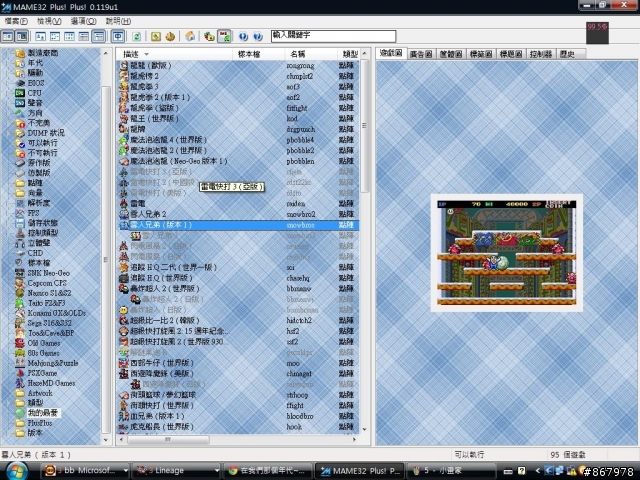Screen dimensions: 640x480
Task: Select the 可以執行 tree item
Action: pos(42,143)
